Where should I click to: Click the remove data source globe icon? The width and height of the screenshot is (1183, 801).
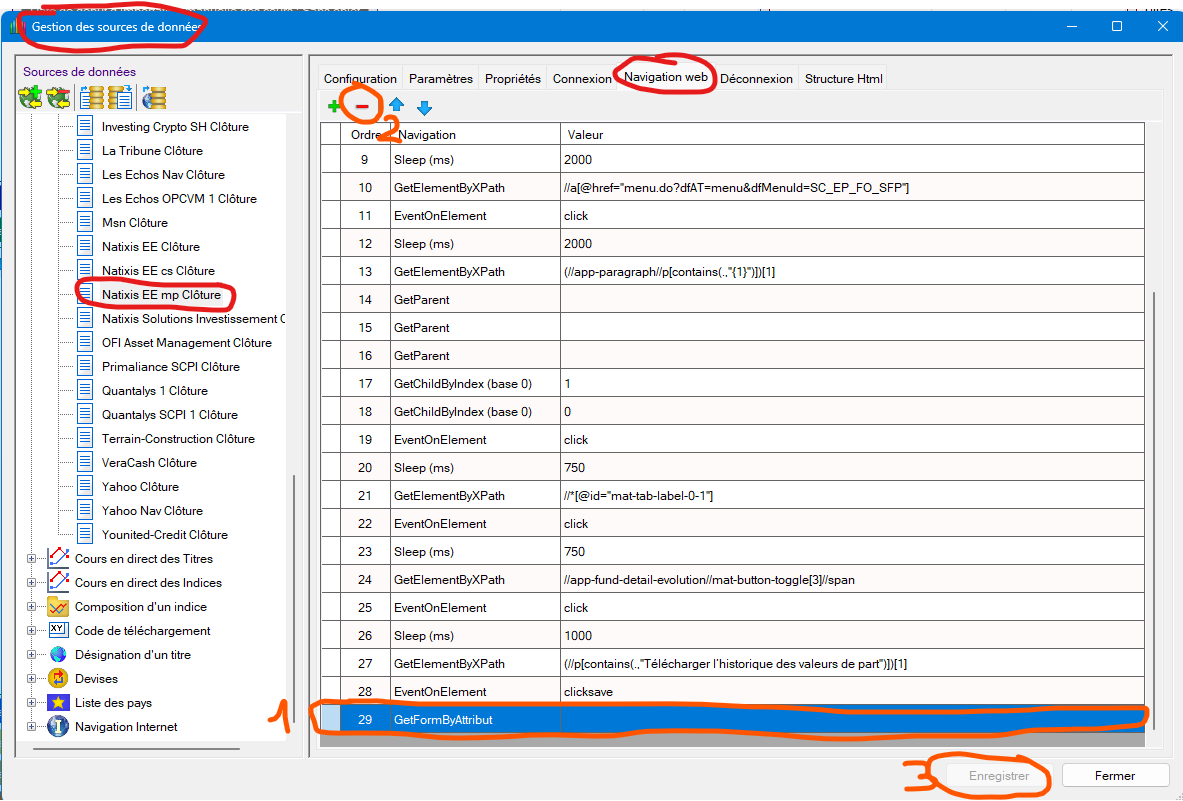59,97
